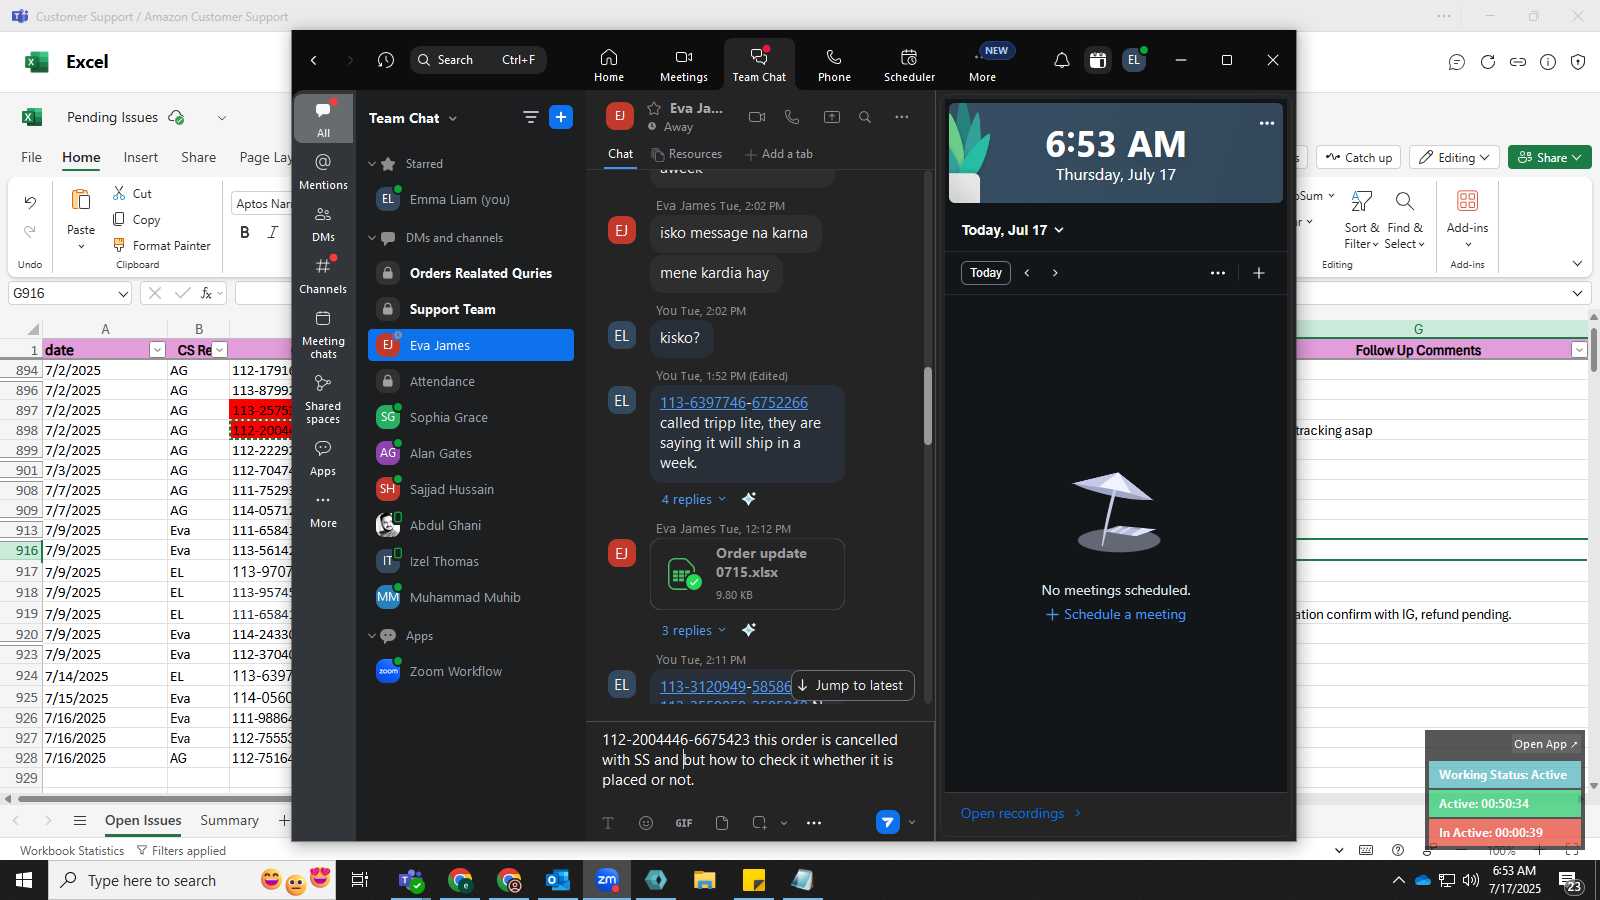The height and width of the screenshot is (900, 1600).
Task: Click the Today calendar button
Action: 985,273
